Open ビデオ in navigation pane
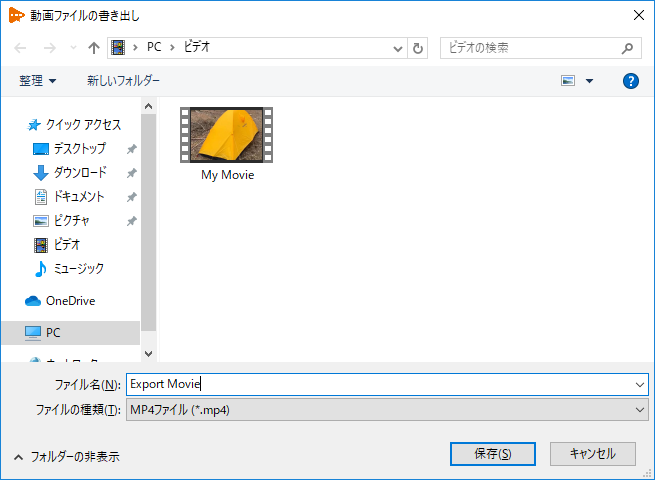 (57, 244)
